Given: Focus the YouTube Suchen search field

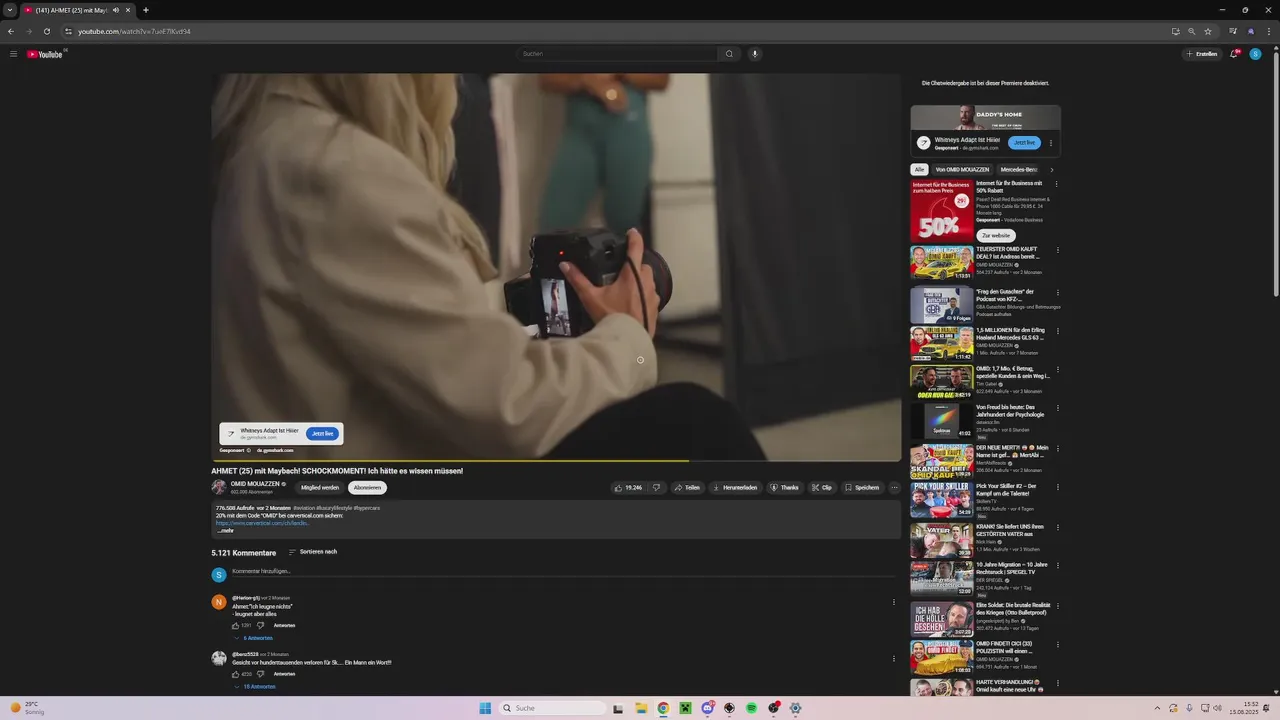Looking at the screenshot, I should click(x=617, y=54).
